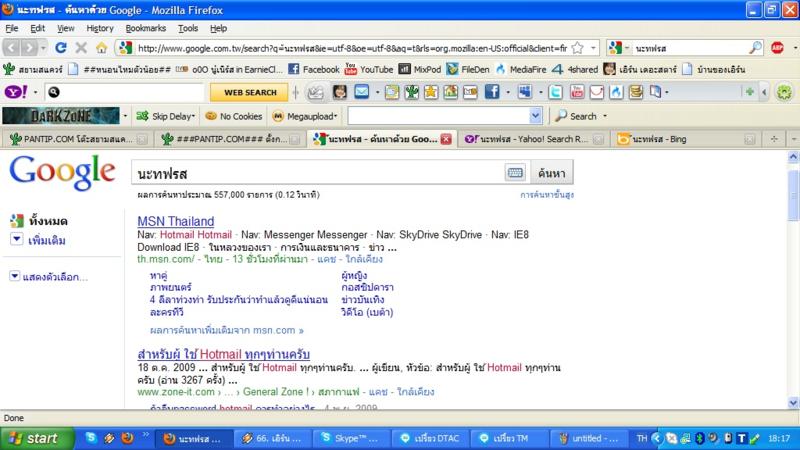Click Yahoo toolbar green settings gear
The image size is (800, 450).
(784, 92)
